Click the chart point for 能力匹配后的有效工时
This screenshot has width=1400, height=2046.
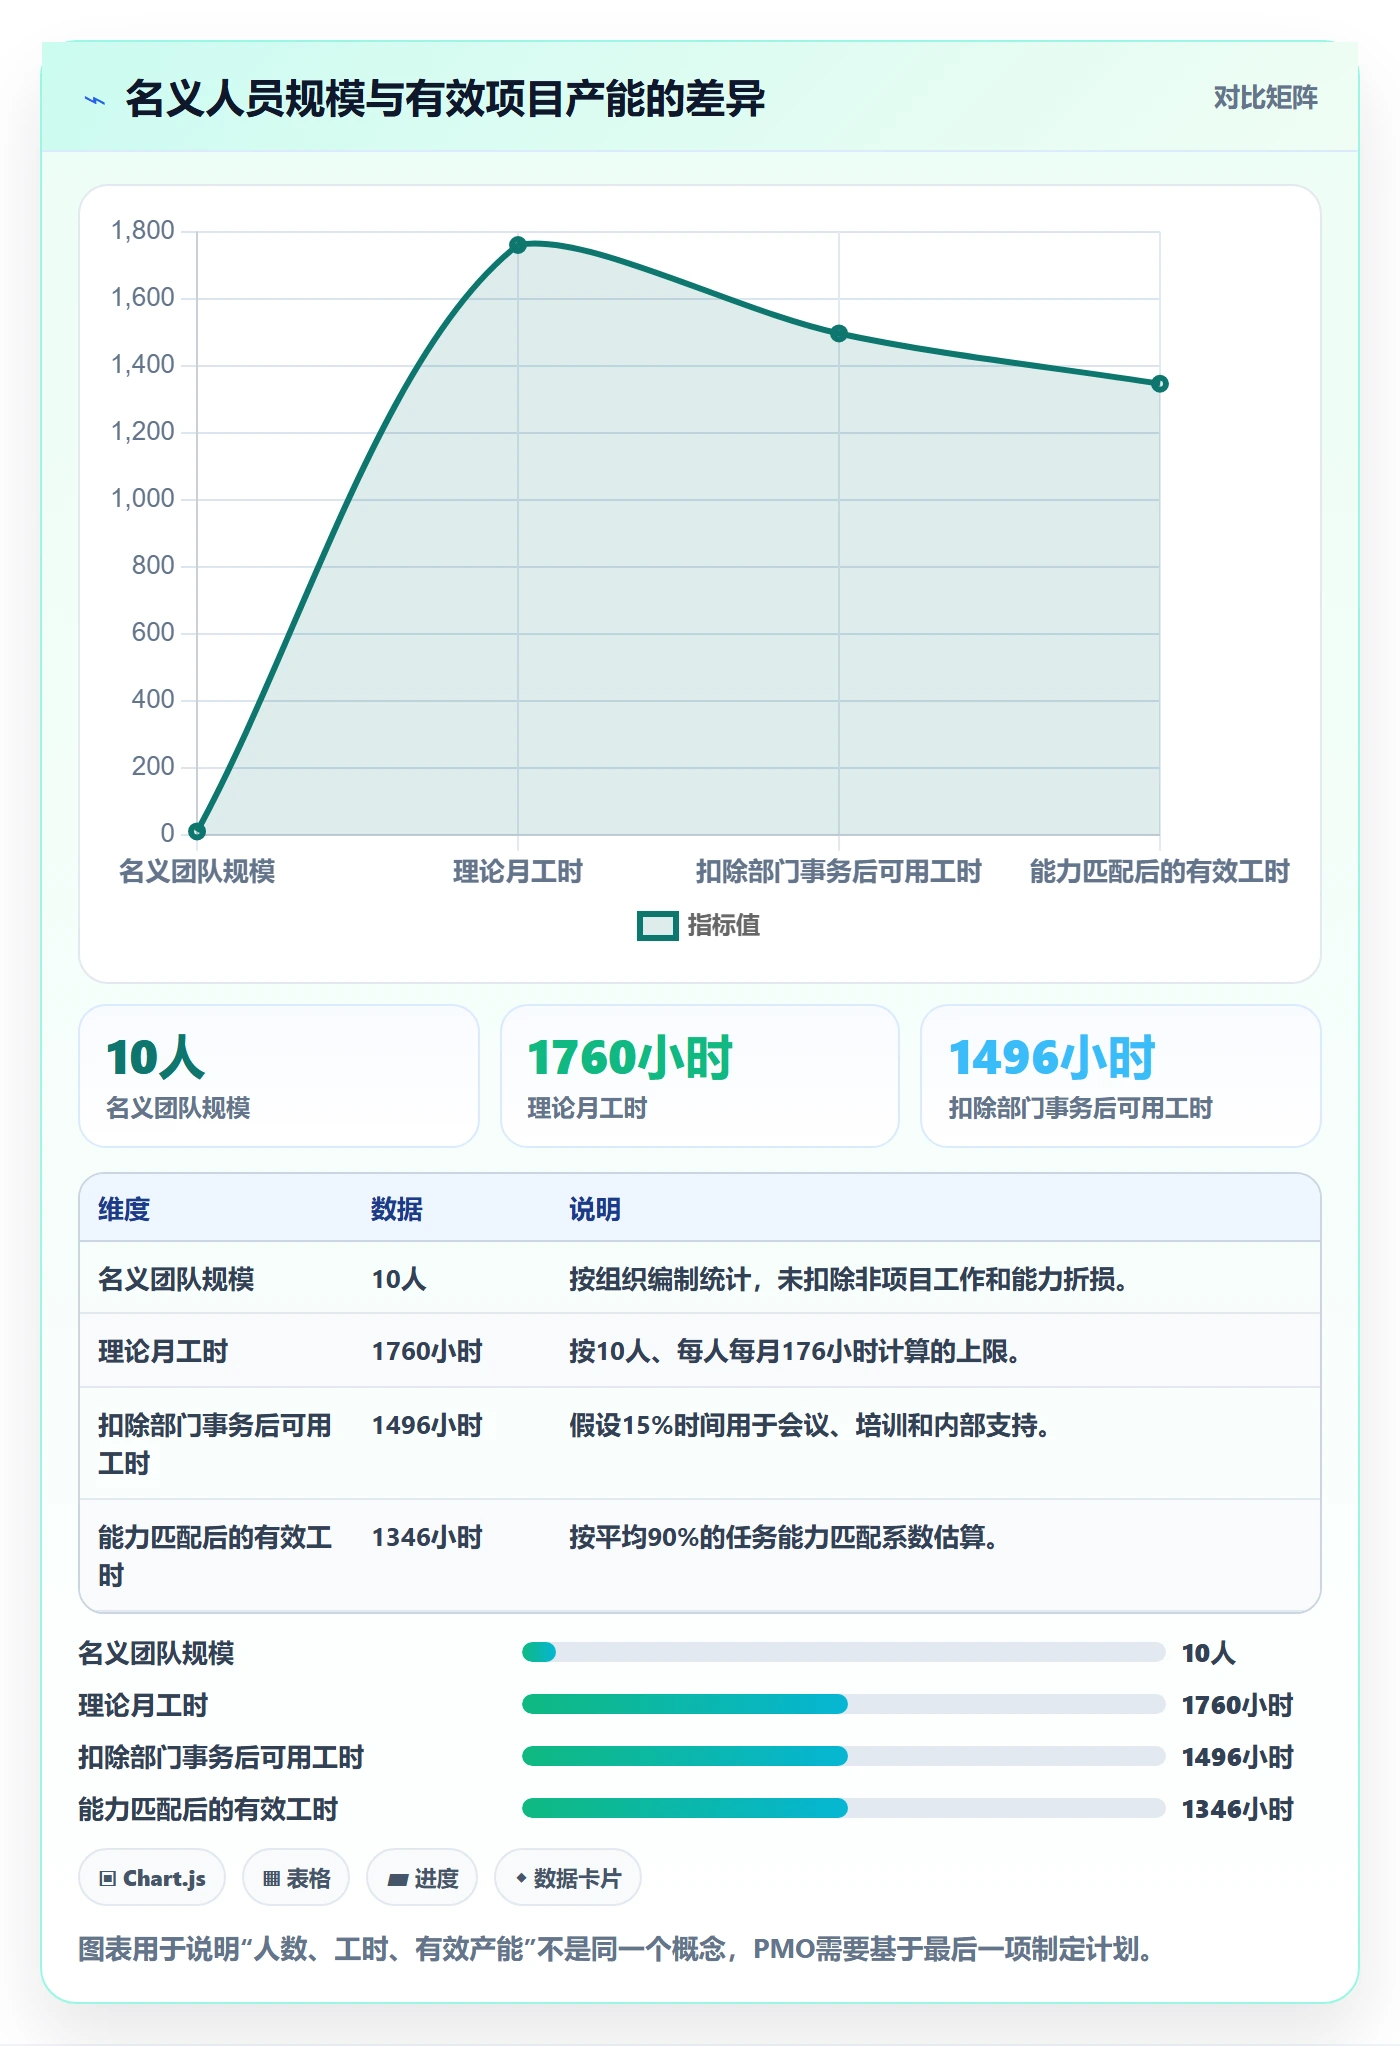[x=1160, y=383]
